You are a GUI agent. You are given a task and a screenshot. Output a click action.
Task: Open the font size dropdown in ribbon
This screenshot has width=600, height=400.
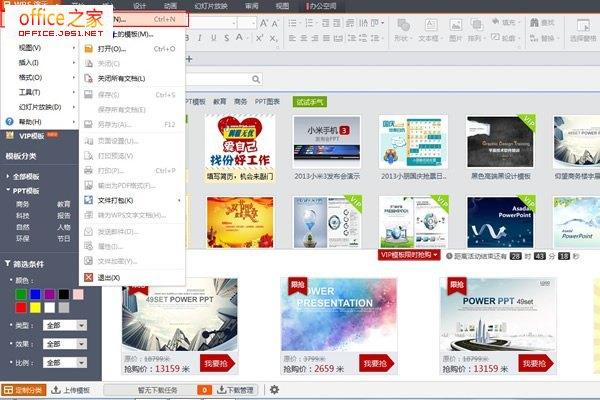[253, 23]
